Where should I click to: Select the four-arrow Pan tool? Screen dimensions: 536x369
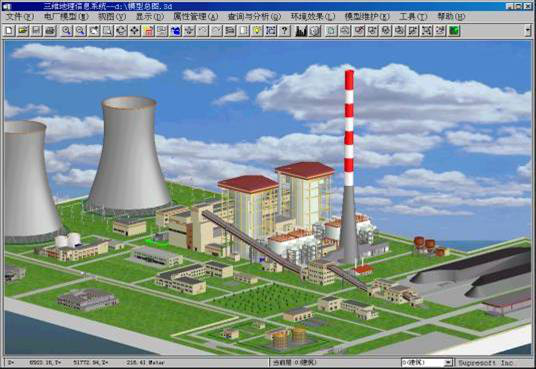pos(134,31)
